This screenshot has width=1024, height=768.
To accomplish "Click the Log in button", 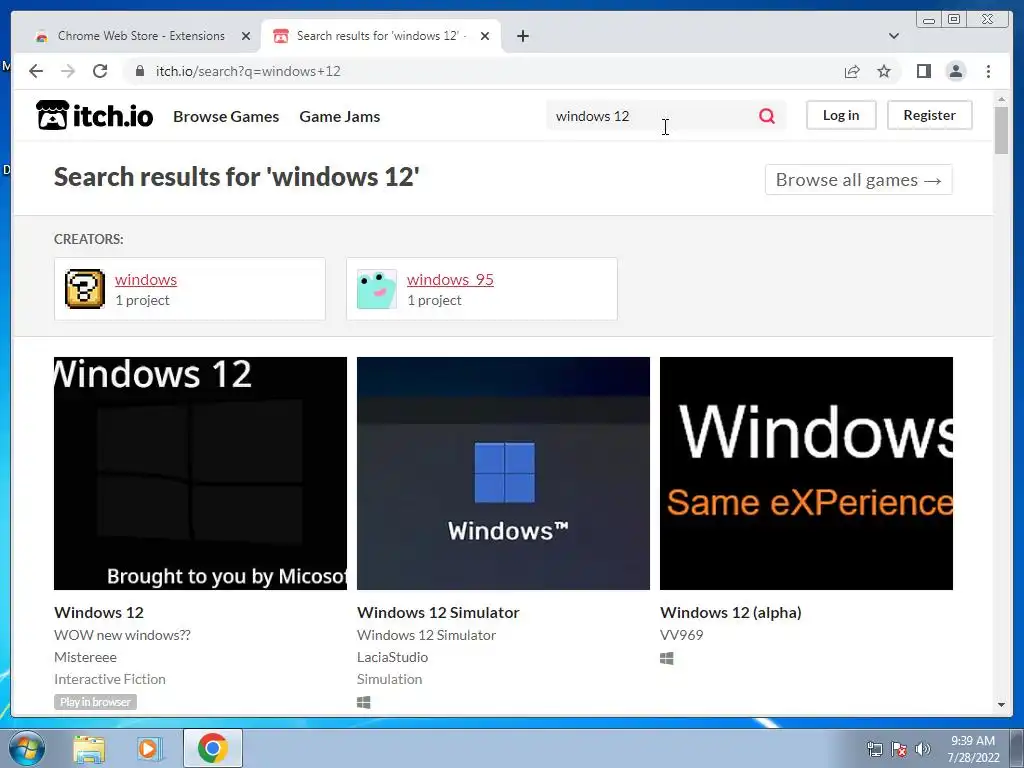I will [840, 115].
